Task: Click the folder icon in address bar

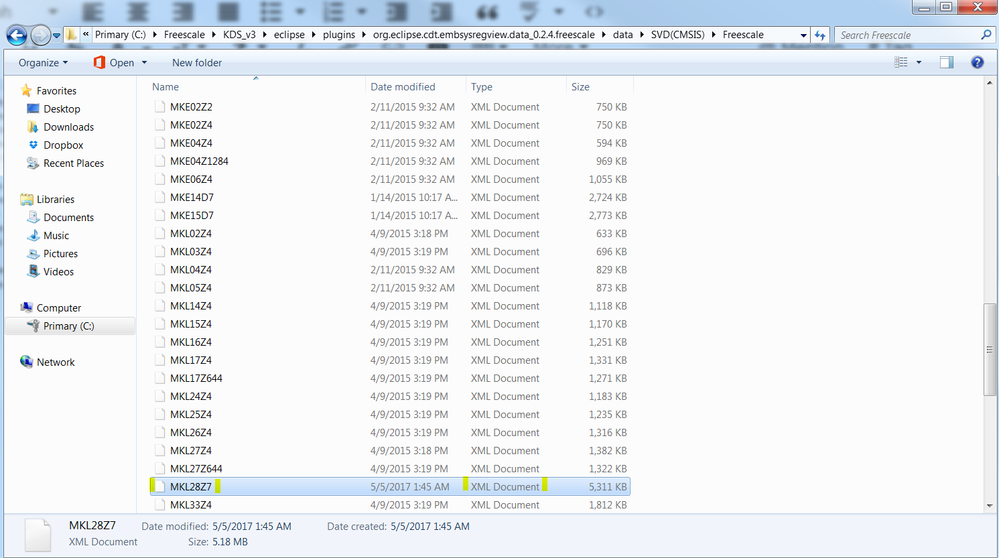Action: tap(71, 34)
